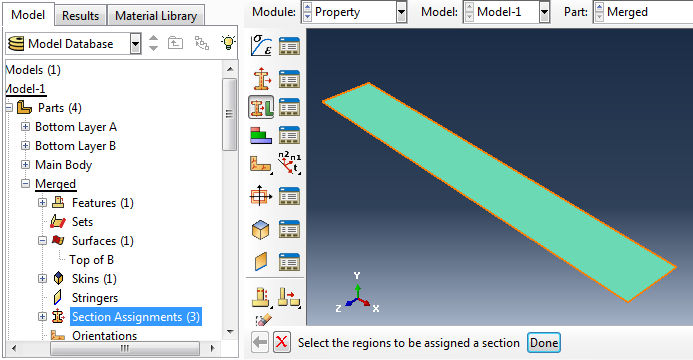Open the Section Manager icon
Viewport: 693px width, 360px height.
point(289,79)
